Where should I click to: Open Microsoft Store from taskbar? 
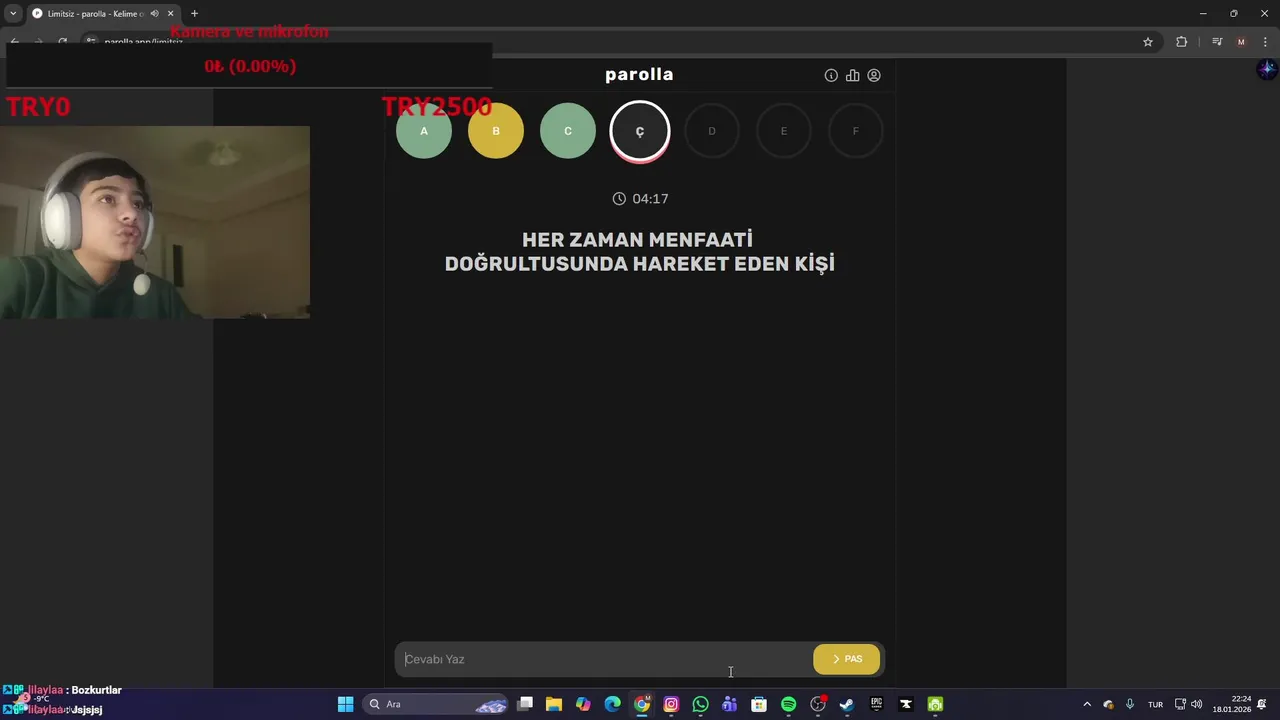(759, 704)
